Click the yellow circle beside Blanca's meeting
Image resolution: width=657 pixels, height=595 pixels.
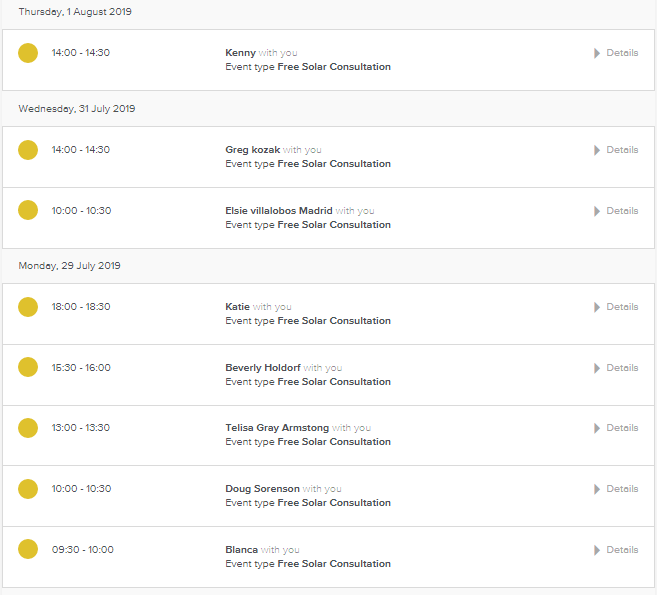pos(28,550)
